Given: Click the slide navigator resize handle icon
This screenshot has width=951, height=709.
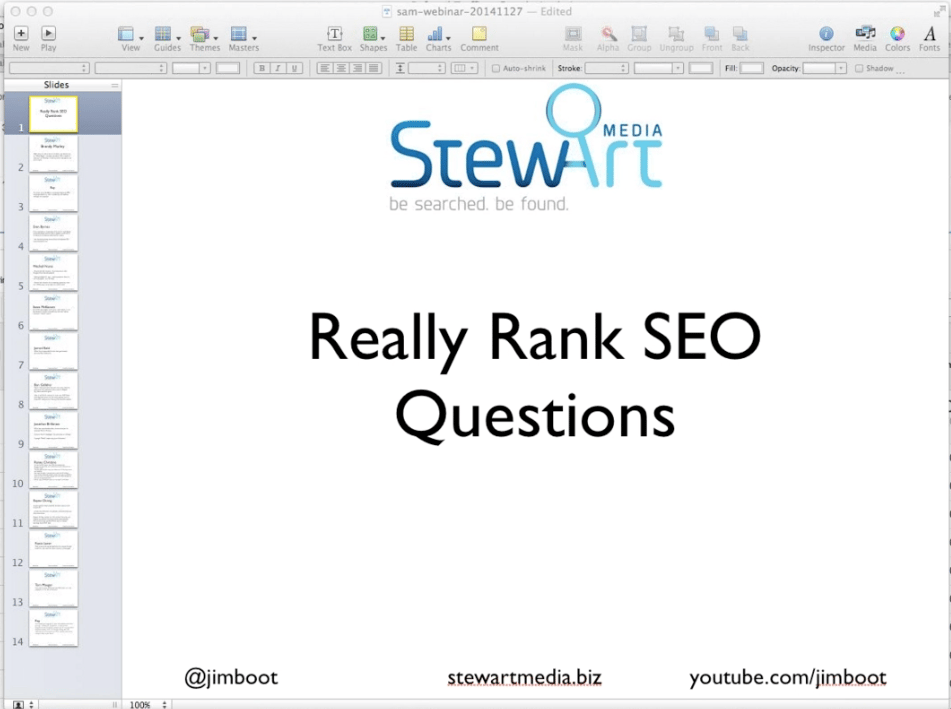Looking at the screenshot, I should 115,705.
